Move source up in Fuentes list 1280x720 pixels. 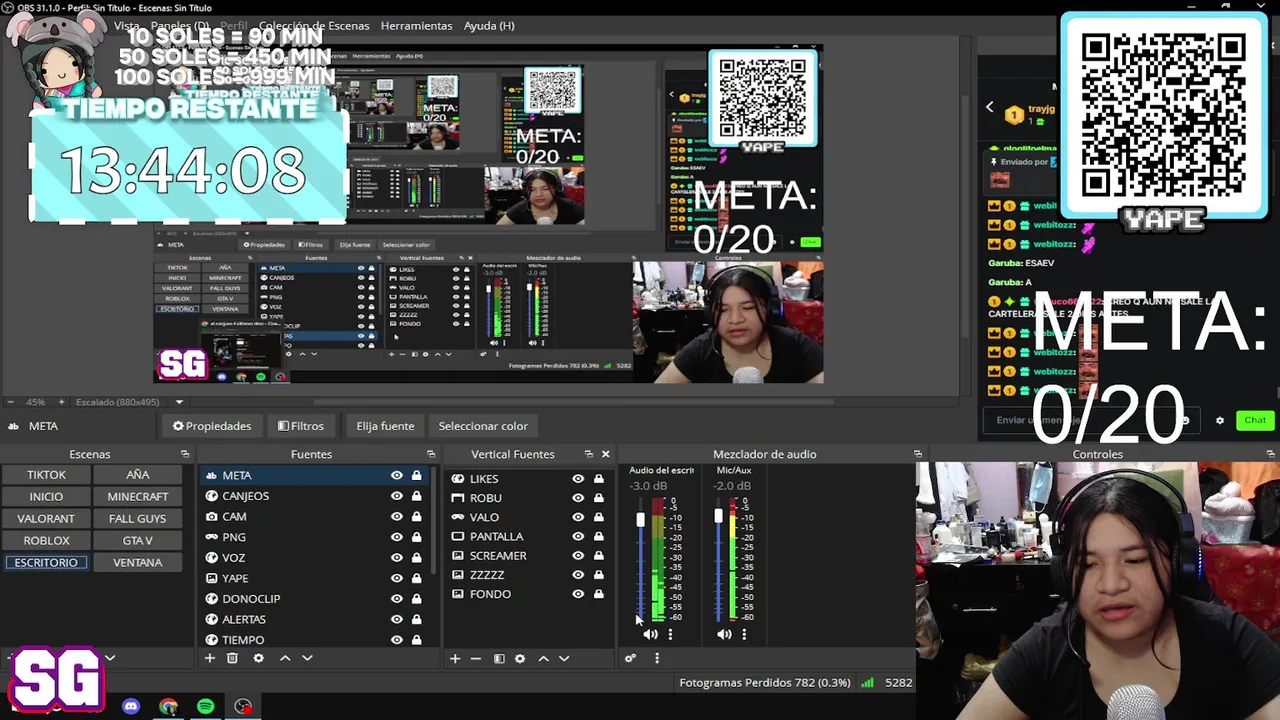pyautogui.click(x=285, y=658)
